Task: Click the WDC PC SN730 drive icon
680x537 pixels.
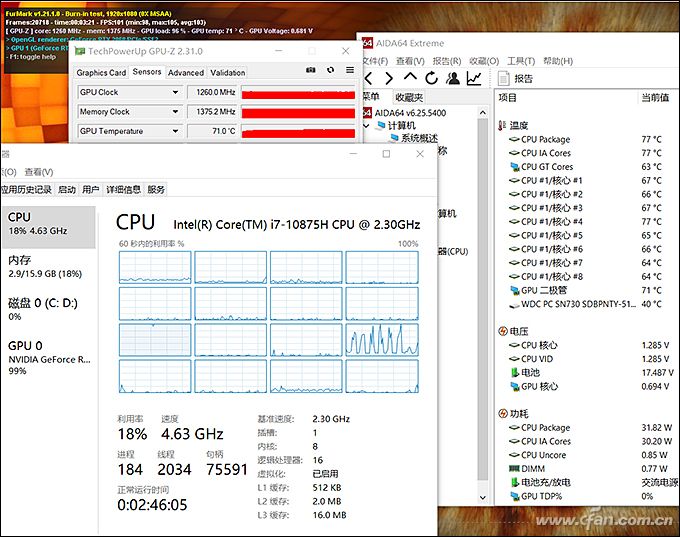Action: tap(514, 305)
